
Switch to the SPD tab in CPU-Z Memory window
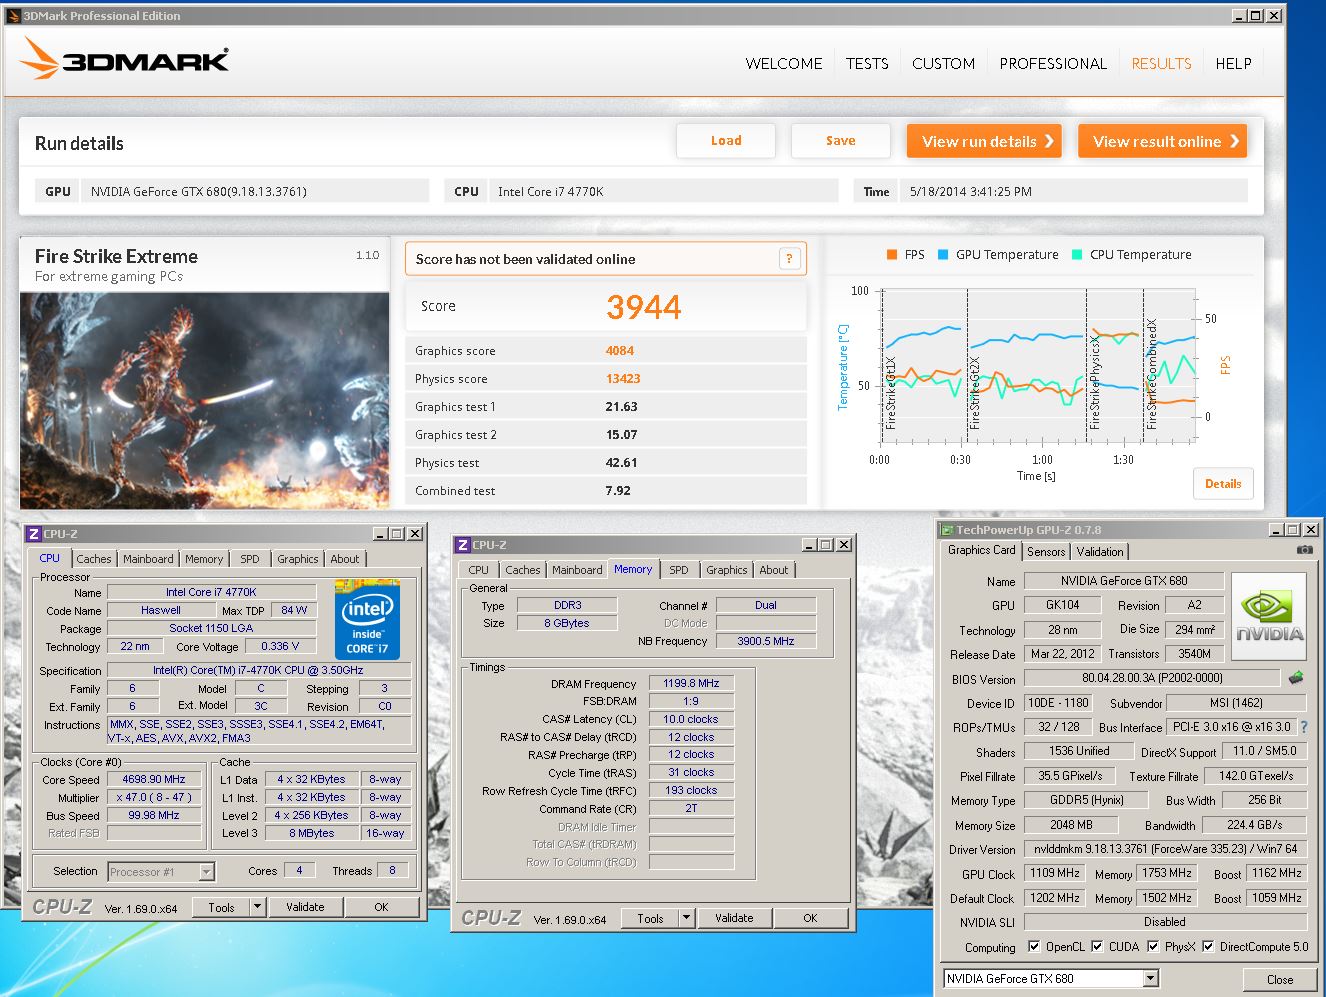coord(679,570)
